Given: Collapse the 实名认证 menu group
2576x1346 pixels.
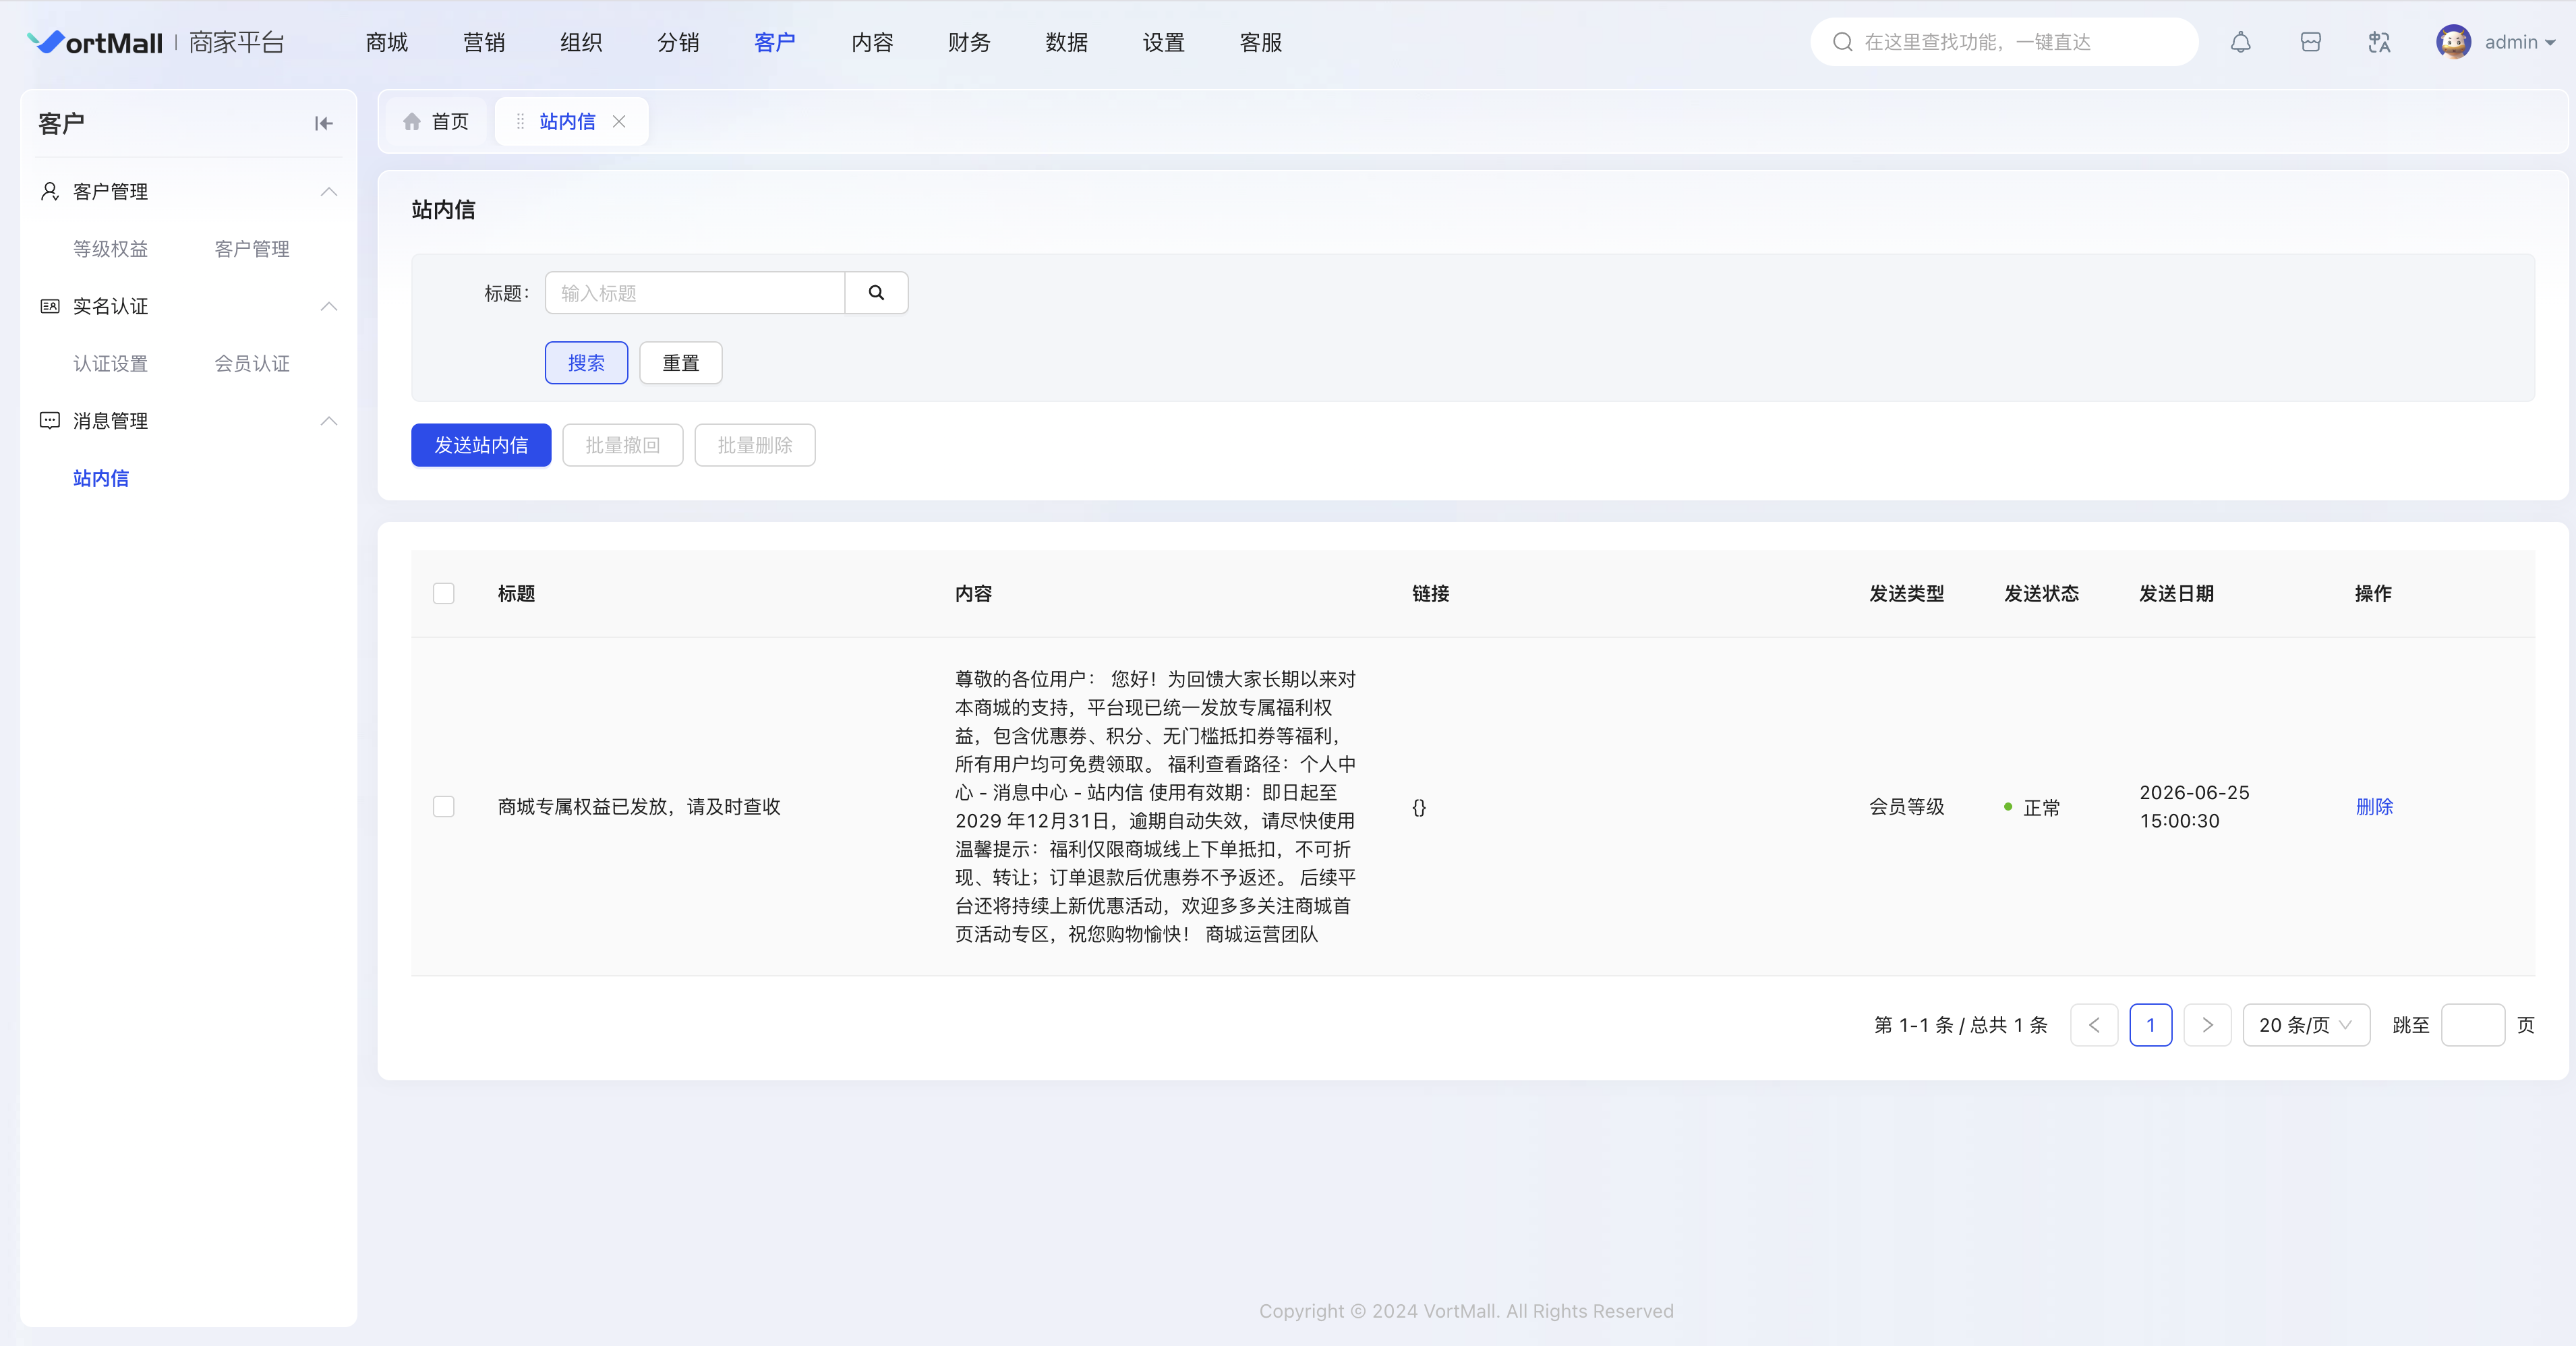Looking at the screenshot, I should pyautogui.click(x=328, y=306).
